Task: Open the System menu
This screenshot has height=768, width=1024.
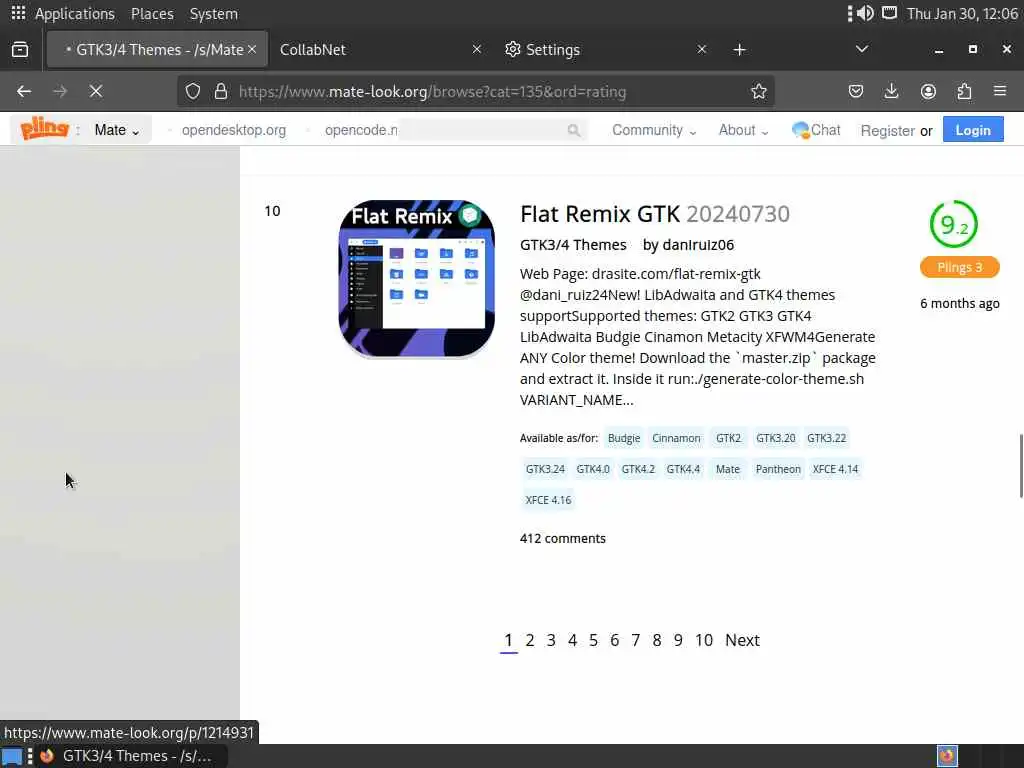Action: [x=214, y=14]
